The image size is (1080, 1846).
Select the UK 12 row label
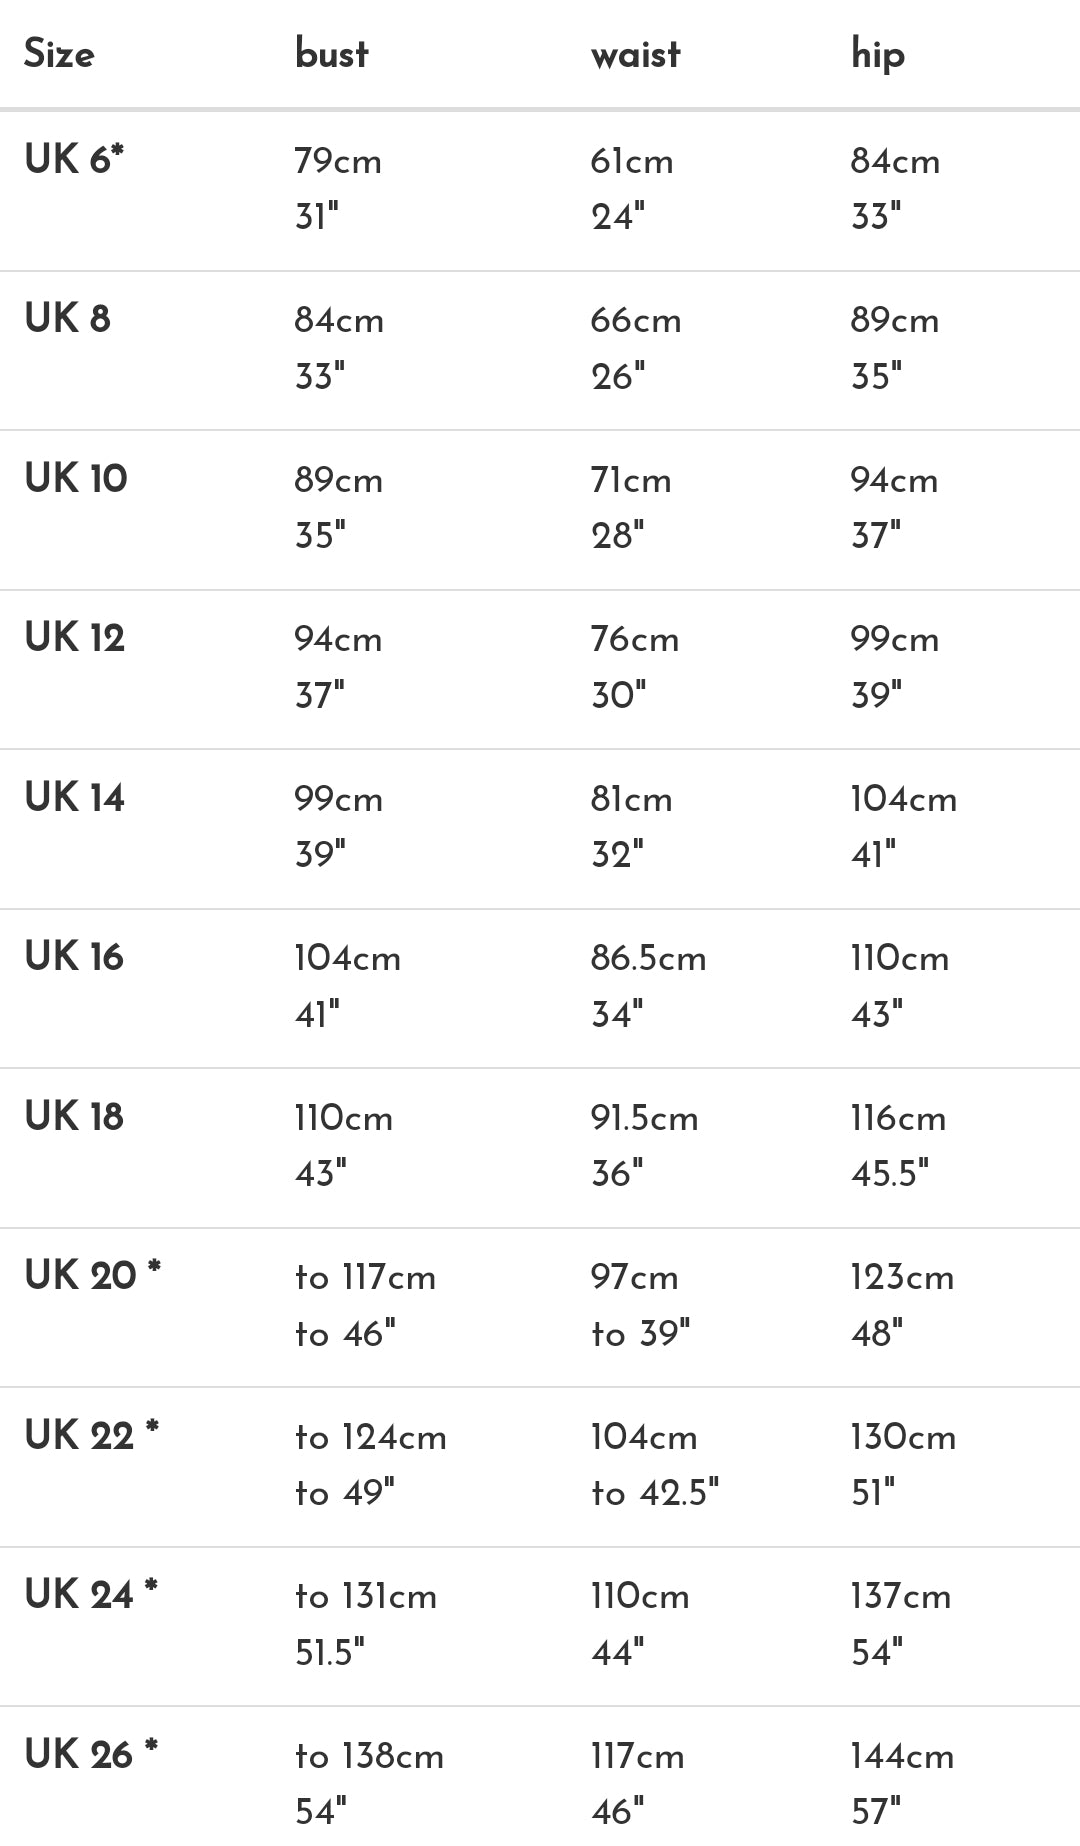[x=75, y=638]
